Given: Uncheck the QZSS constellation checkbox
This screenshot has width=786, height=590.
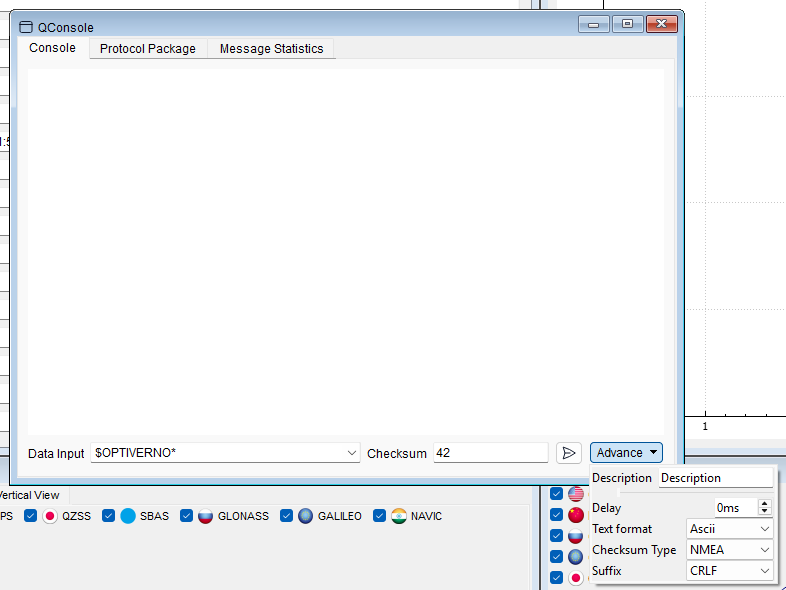Looking at the screenshot, I should coord(30,516).
